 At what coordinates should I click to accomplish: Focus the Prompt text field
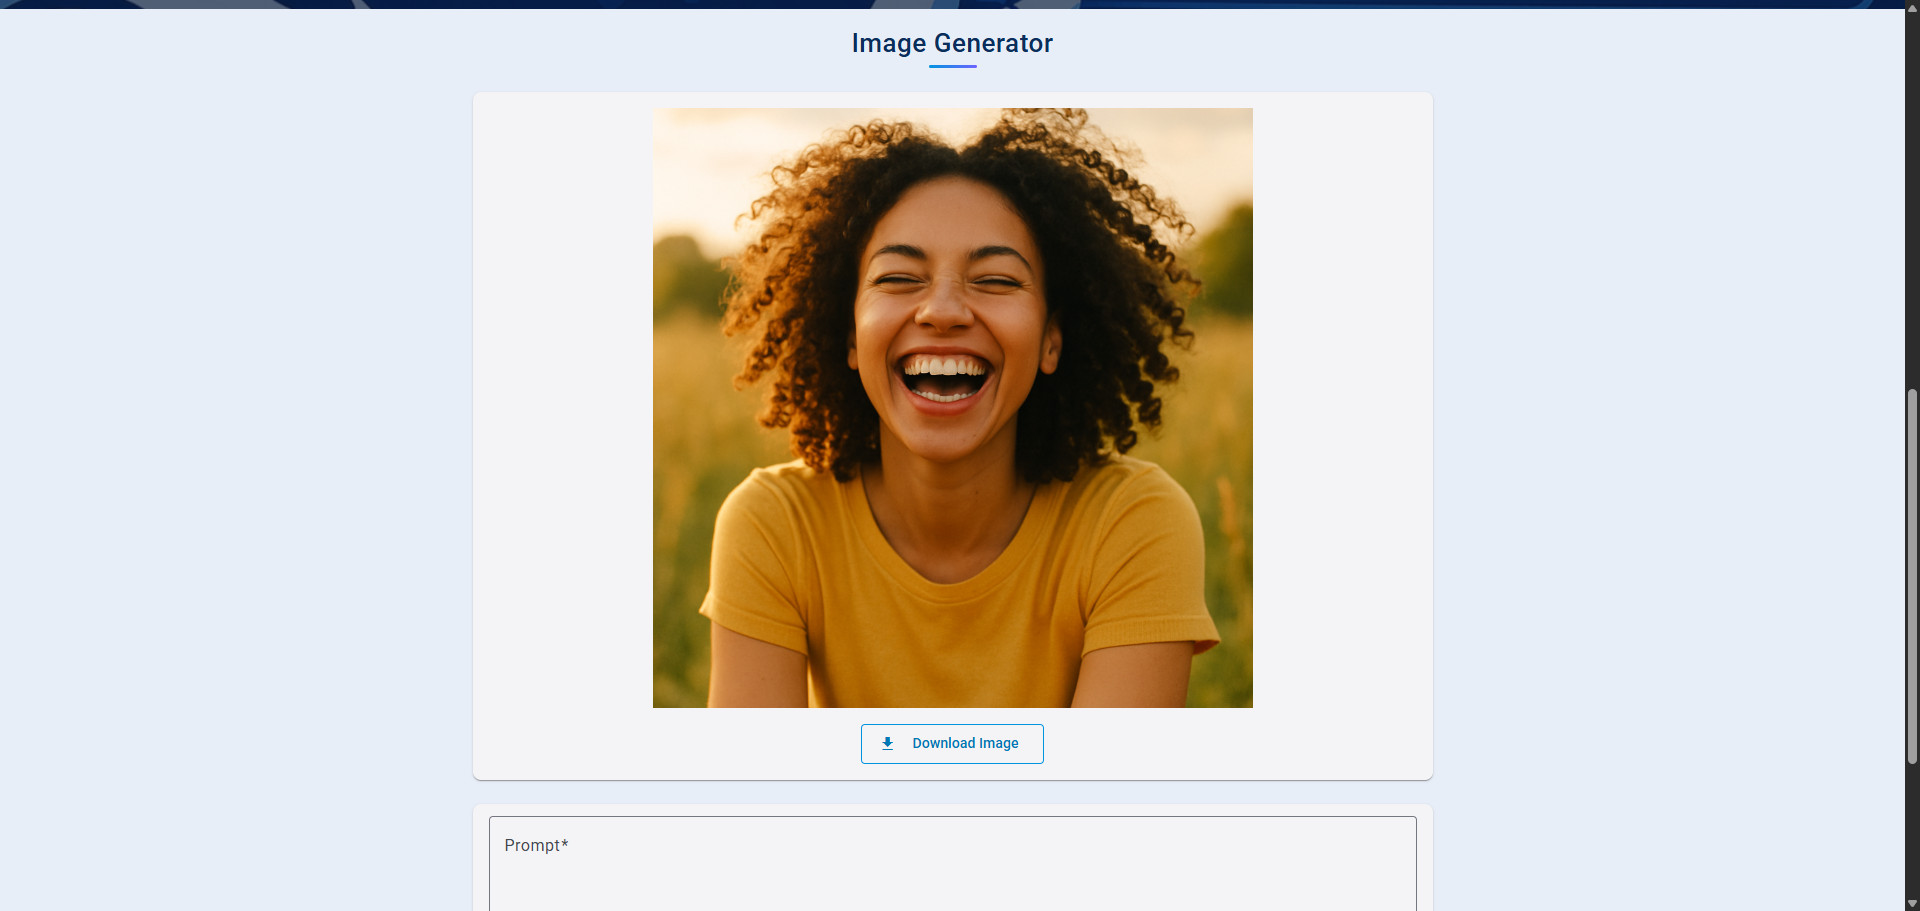952,864
